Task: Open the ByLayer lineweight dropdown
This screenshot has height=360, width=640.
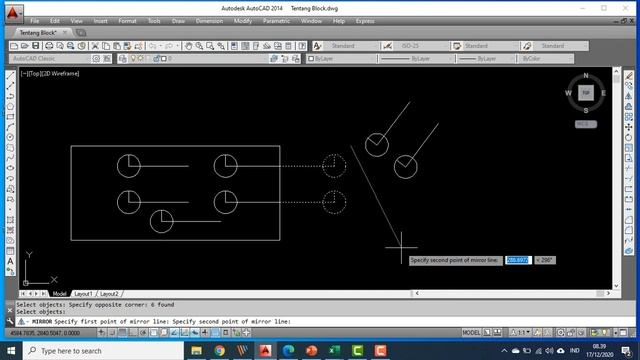Action: pyautogui.click(x=486, y=59)
